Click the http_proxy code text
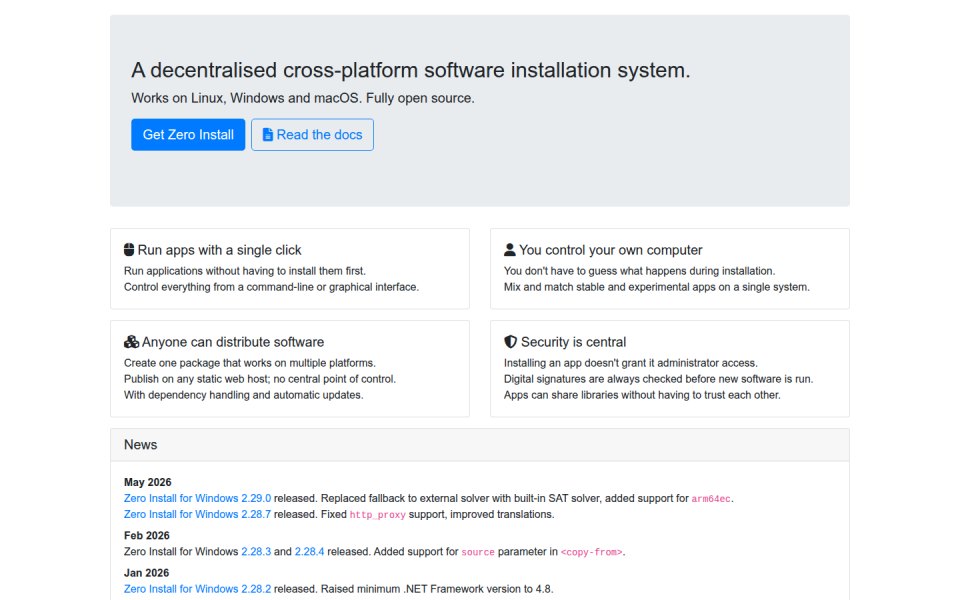This screenshot has height=600, width=960. pos(378,515)
